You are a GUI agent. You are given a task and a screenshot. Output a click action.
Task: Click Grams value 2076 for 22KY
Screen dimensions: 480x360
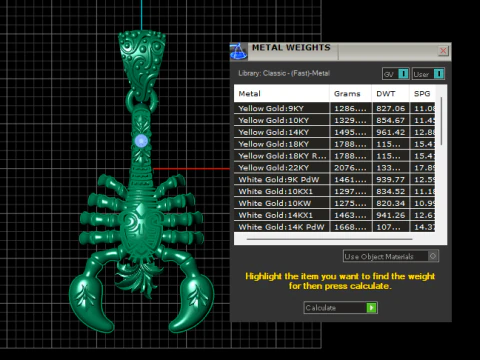coord(350,168)
